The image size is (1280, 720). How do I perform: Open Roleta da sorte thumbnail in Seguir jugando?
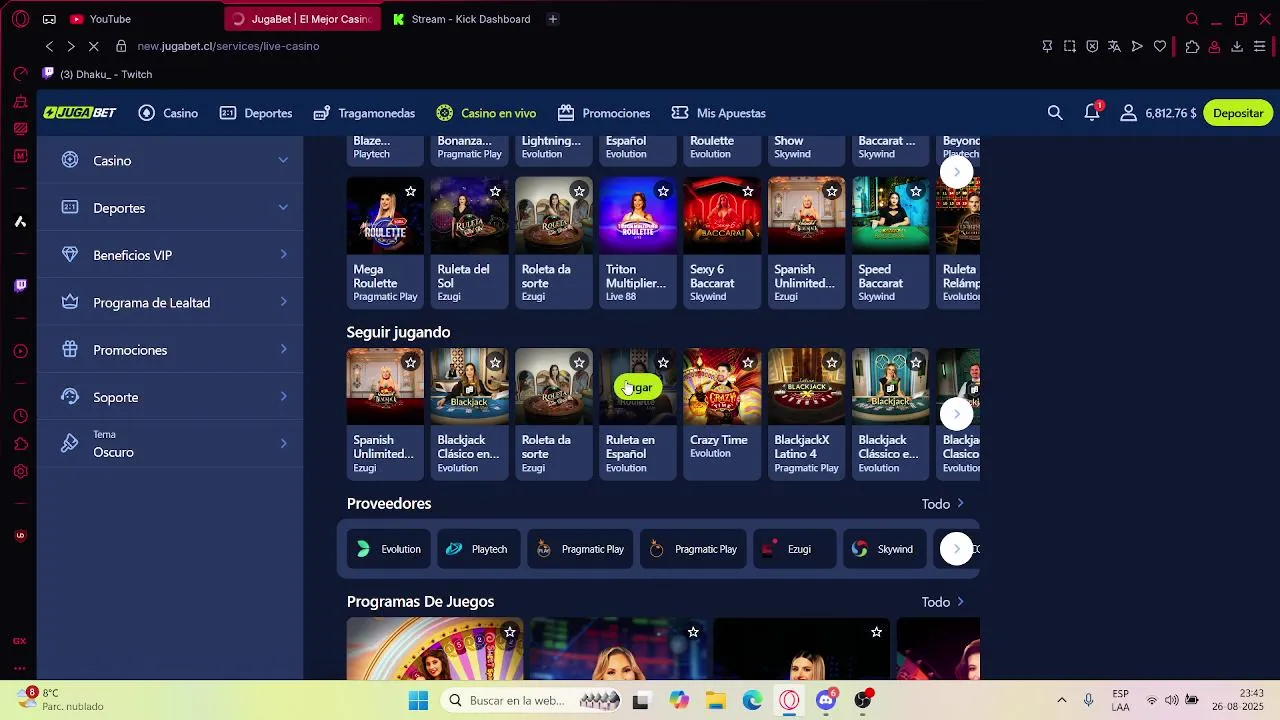553,387
